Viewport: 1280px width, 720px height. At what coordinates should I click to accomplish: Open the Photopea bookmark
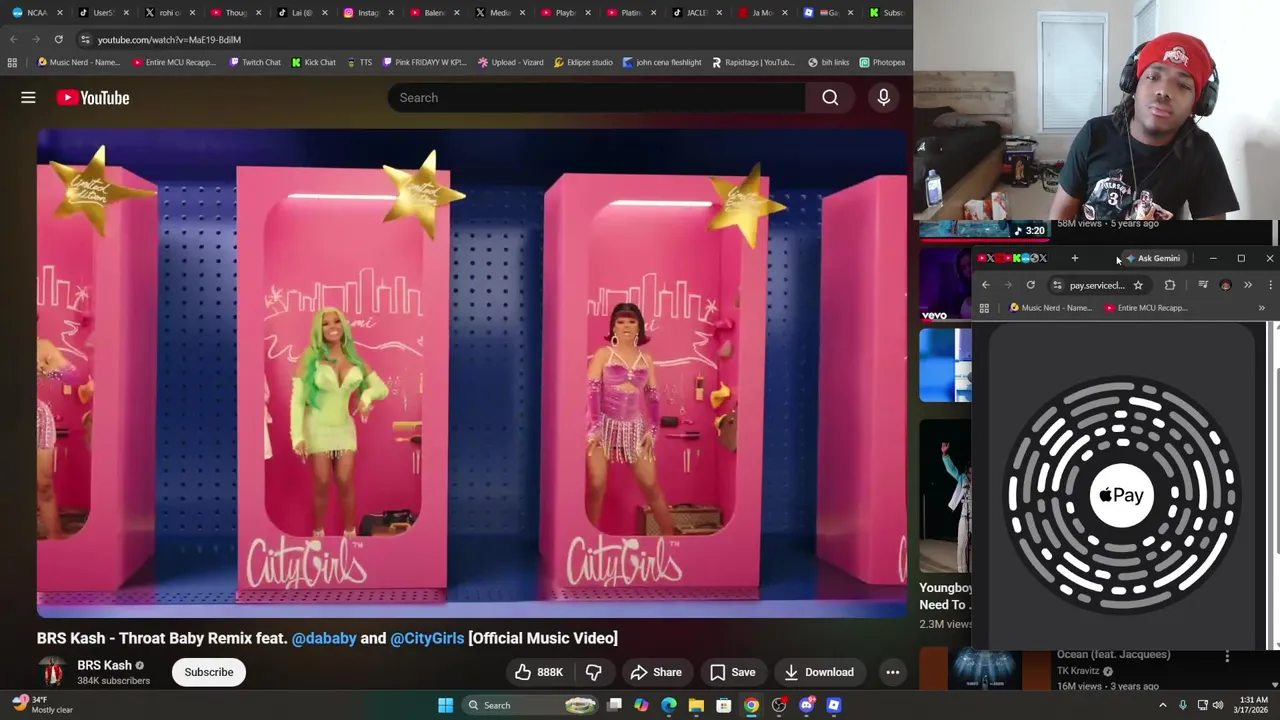point(882,62)
